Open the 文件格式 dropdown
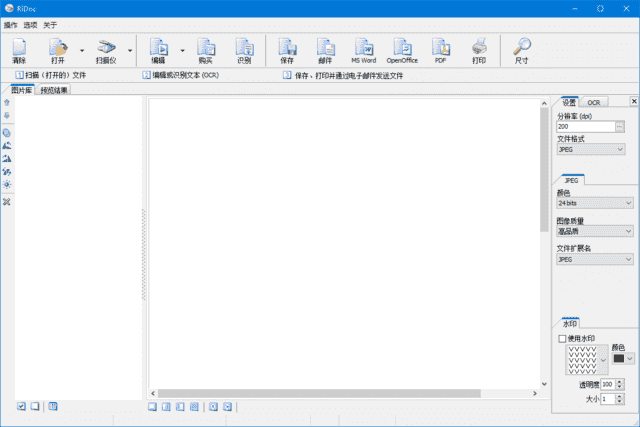 coord(591,149)
